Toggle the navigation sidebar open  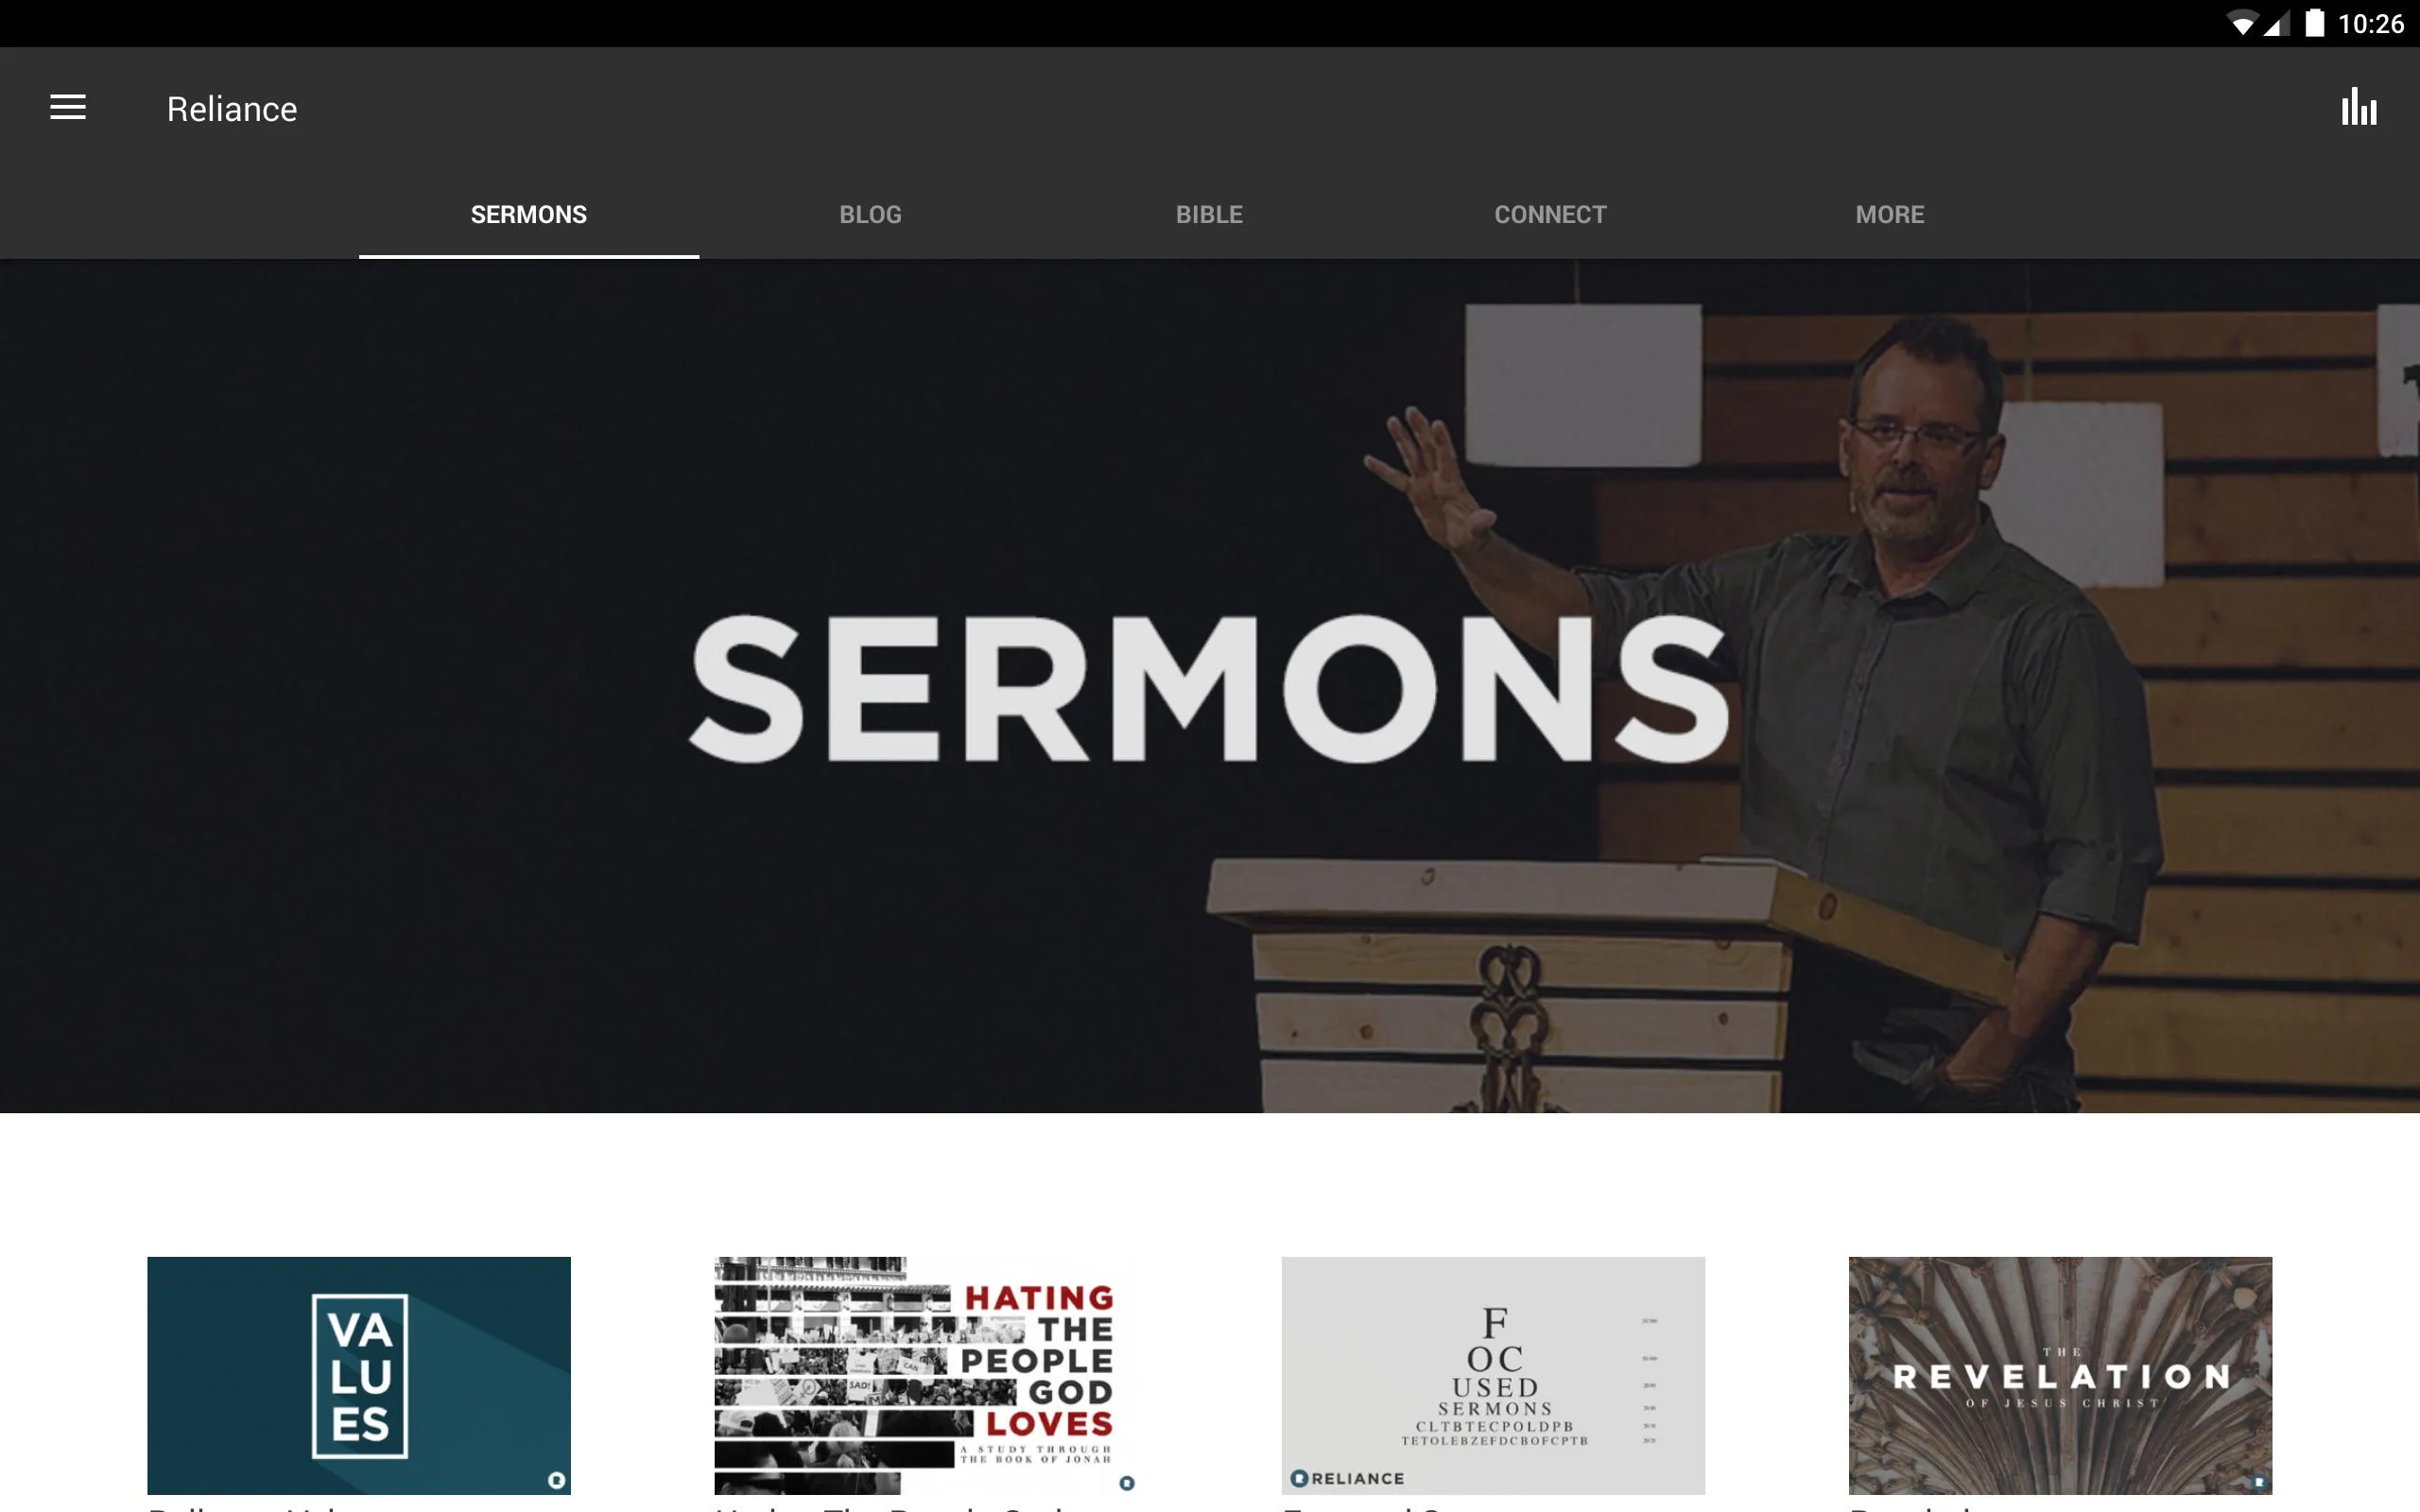68,108
